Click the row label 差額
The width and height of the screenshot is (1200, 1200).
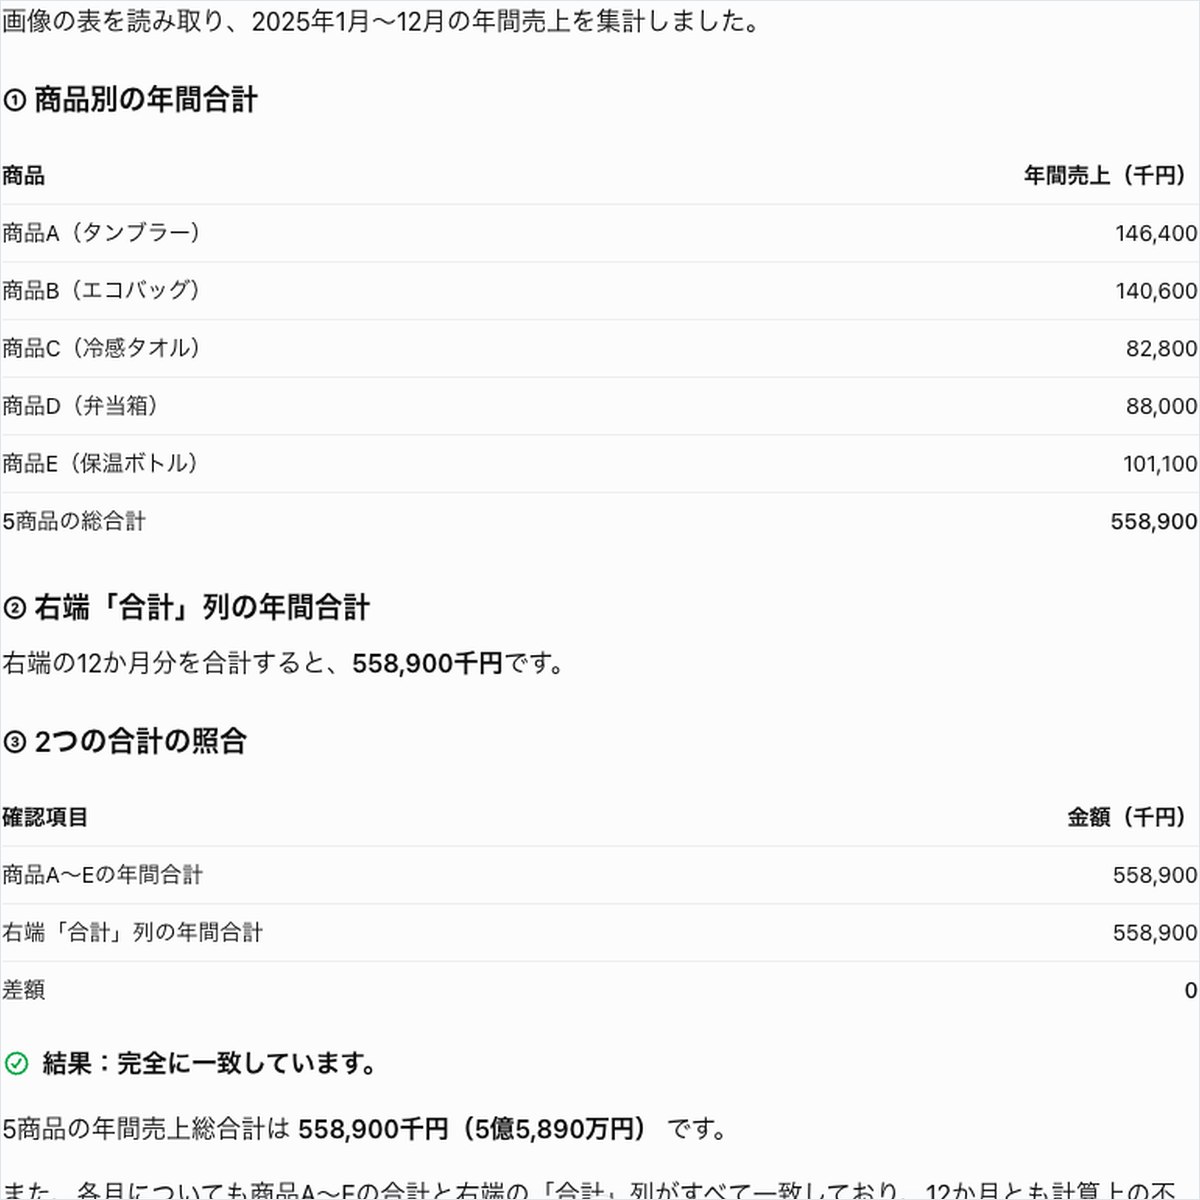tap(23, 990)
